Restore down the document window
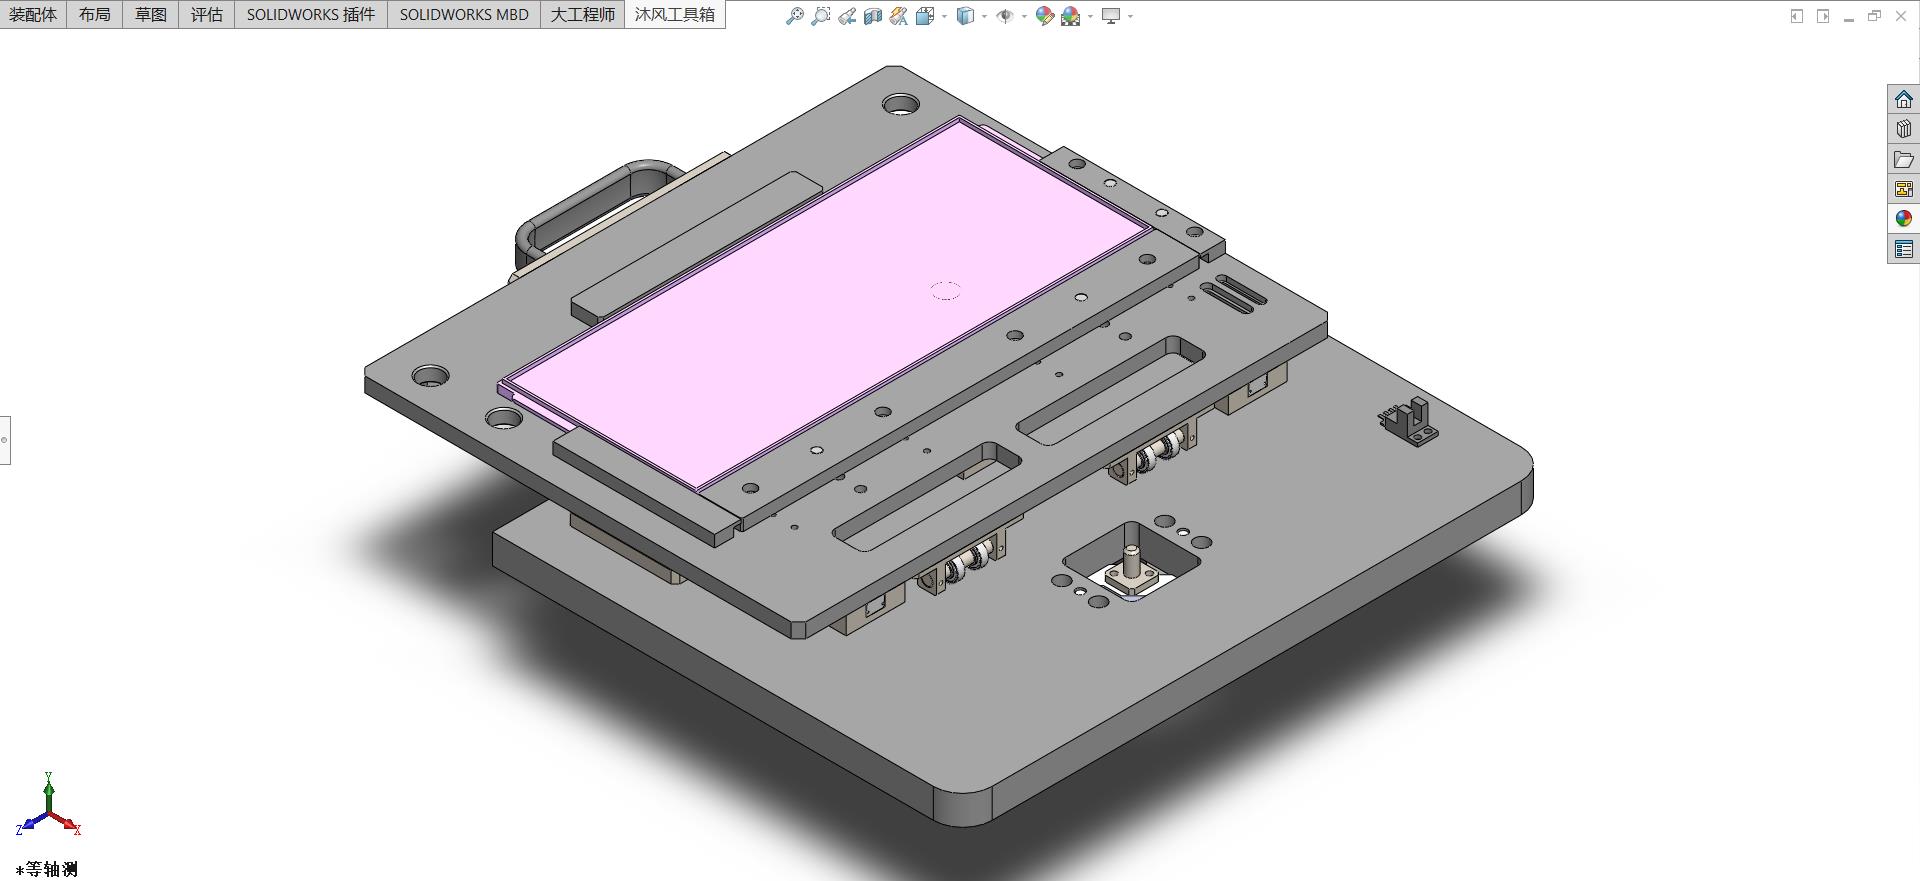 coord(1875,16)
